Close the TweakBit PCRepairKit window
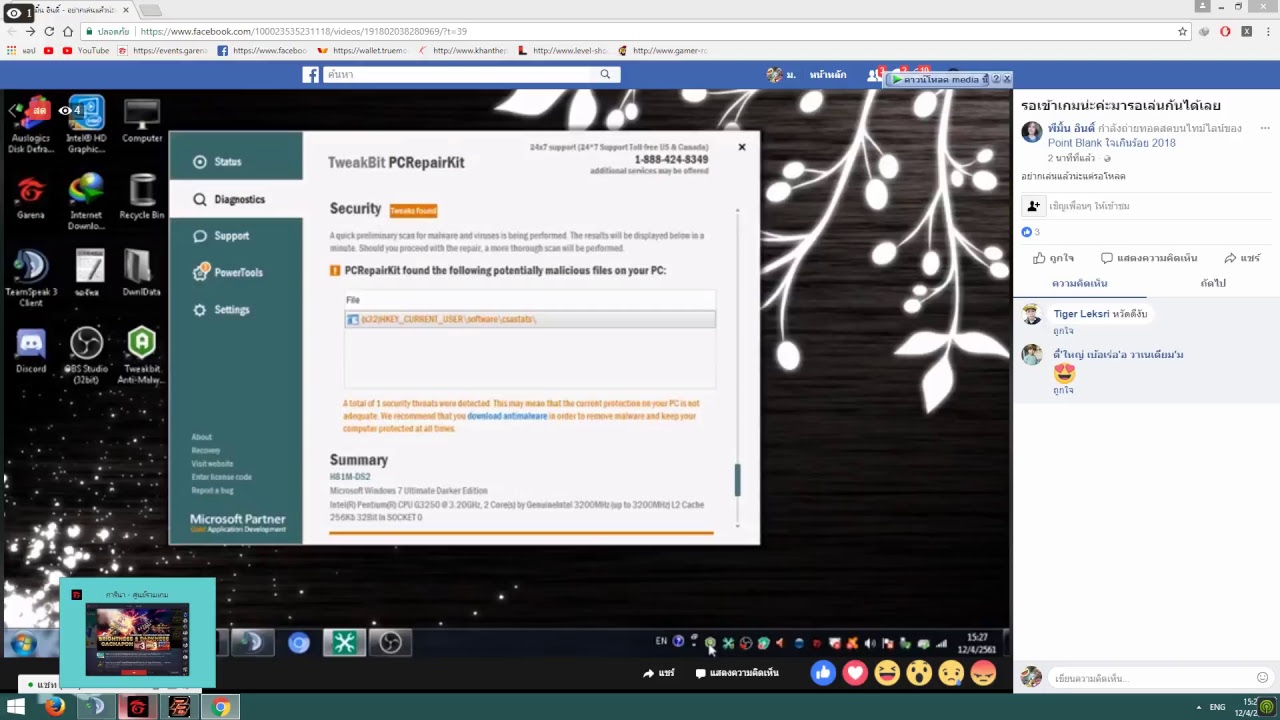 pos(742,147)
